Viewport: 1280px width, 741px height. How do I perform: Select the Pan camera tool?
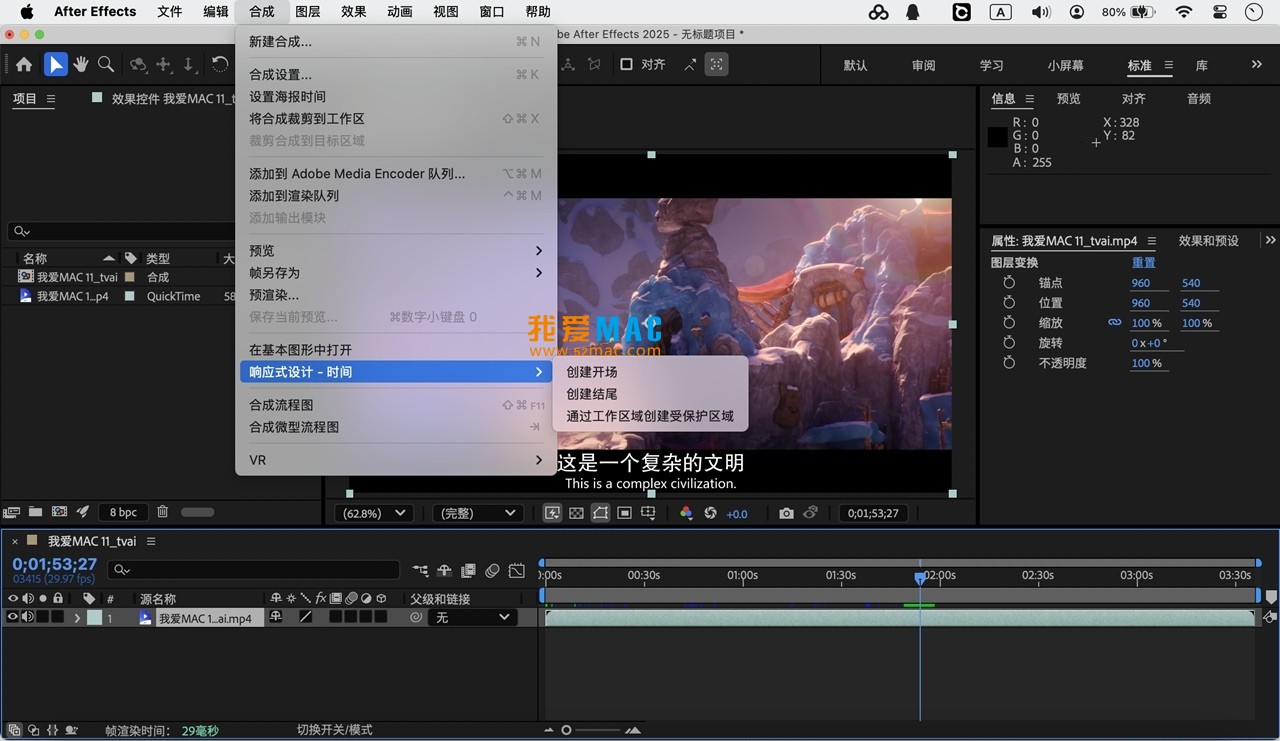click(x=163, y=64)
